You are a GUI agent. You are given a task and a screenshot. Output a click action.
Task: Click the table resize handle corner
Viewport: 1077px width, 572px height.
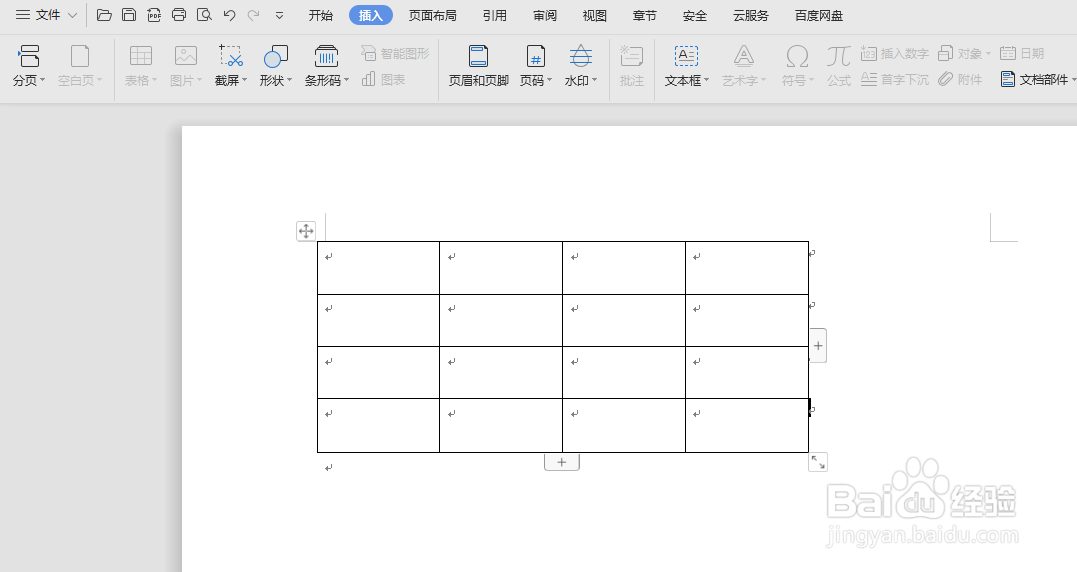point(818,462)
